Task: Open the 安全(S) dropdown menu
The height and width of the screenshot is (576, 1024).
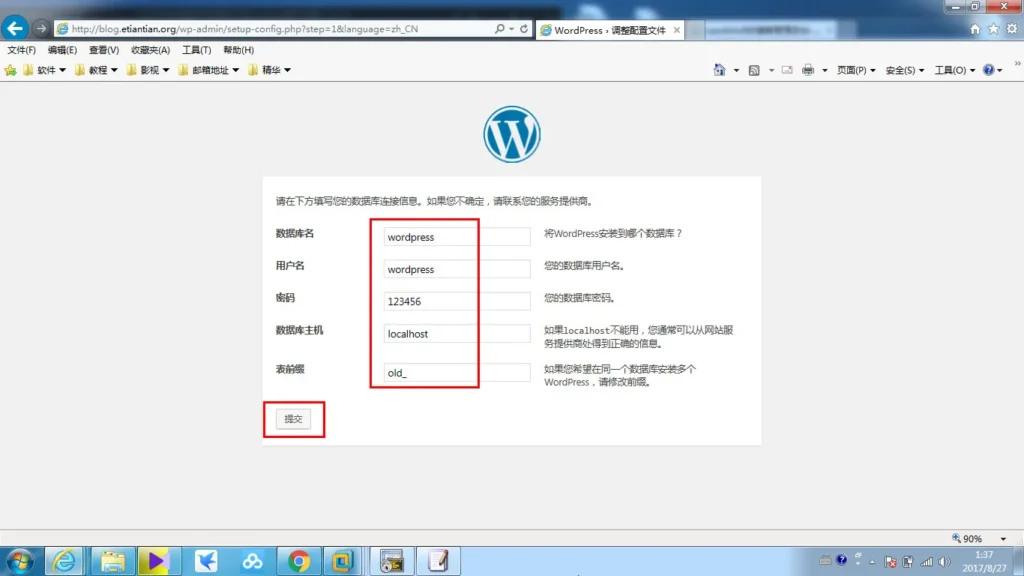Action: point(903,70)
